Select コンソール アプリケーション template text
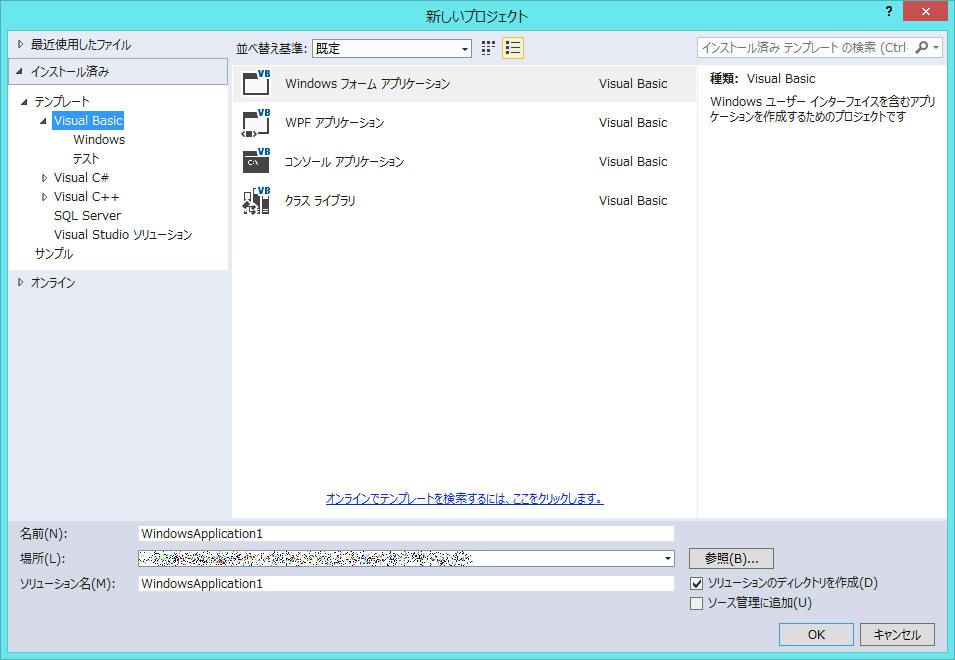This screenshot has height=660, width=955. [x=344, y=161]
